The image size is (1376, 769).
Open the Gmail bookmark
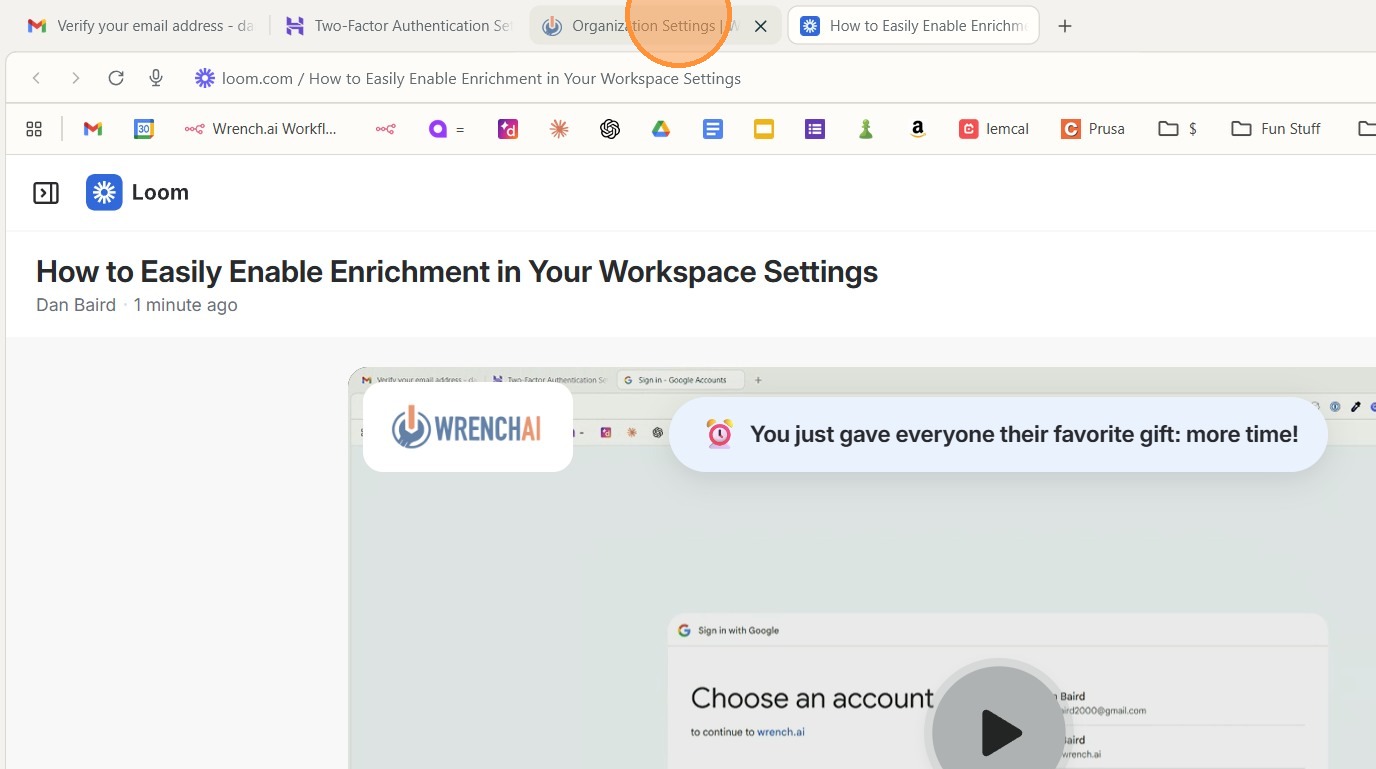click(93, 129)
